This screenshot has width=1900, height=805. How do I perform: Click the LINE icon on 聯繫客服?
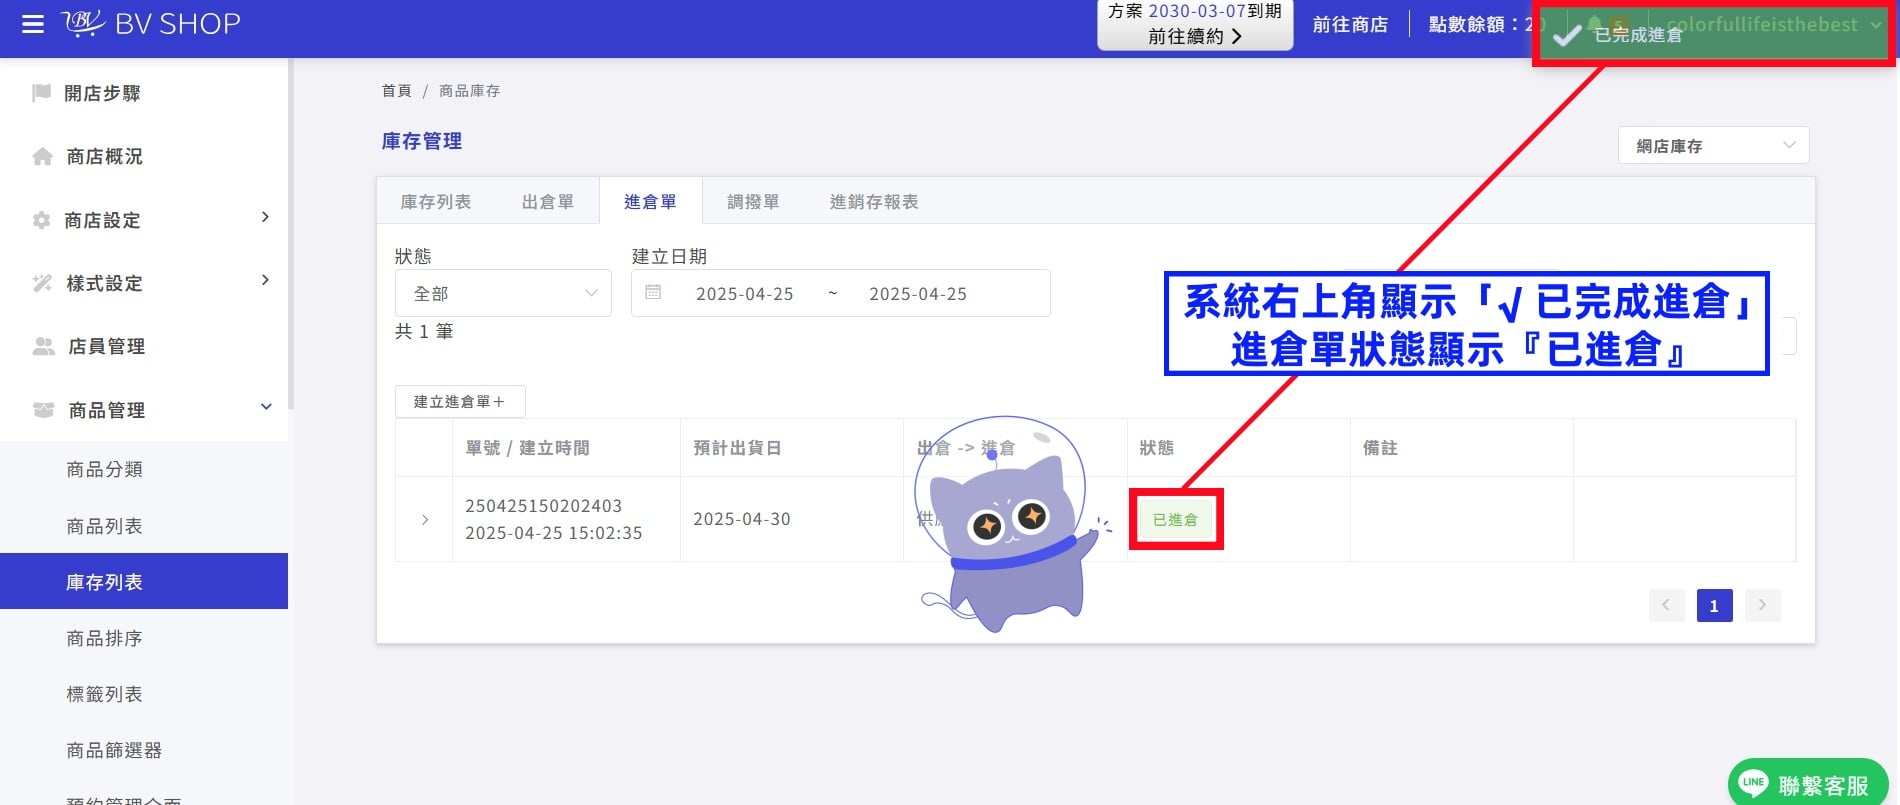(1753, 783)
